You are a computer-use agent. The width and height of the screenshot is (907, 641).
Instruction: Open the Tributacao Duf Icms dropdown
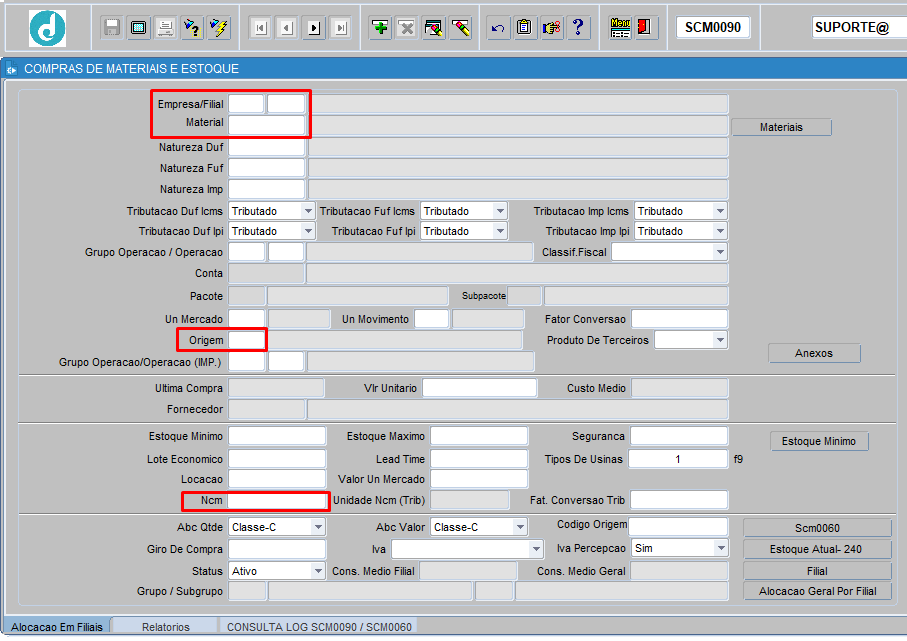tap(308, 211)
